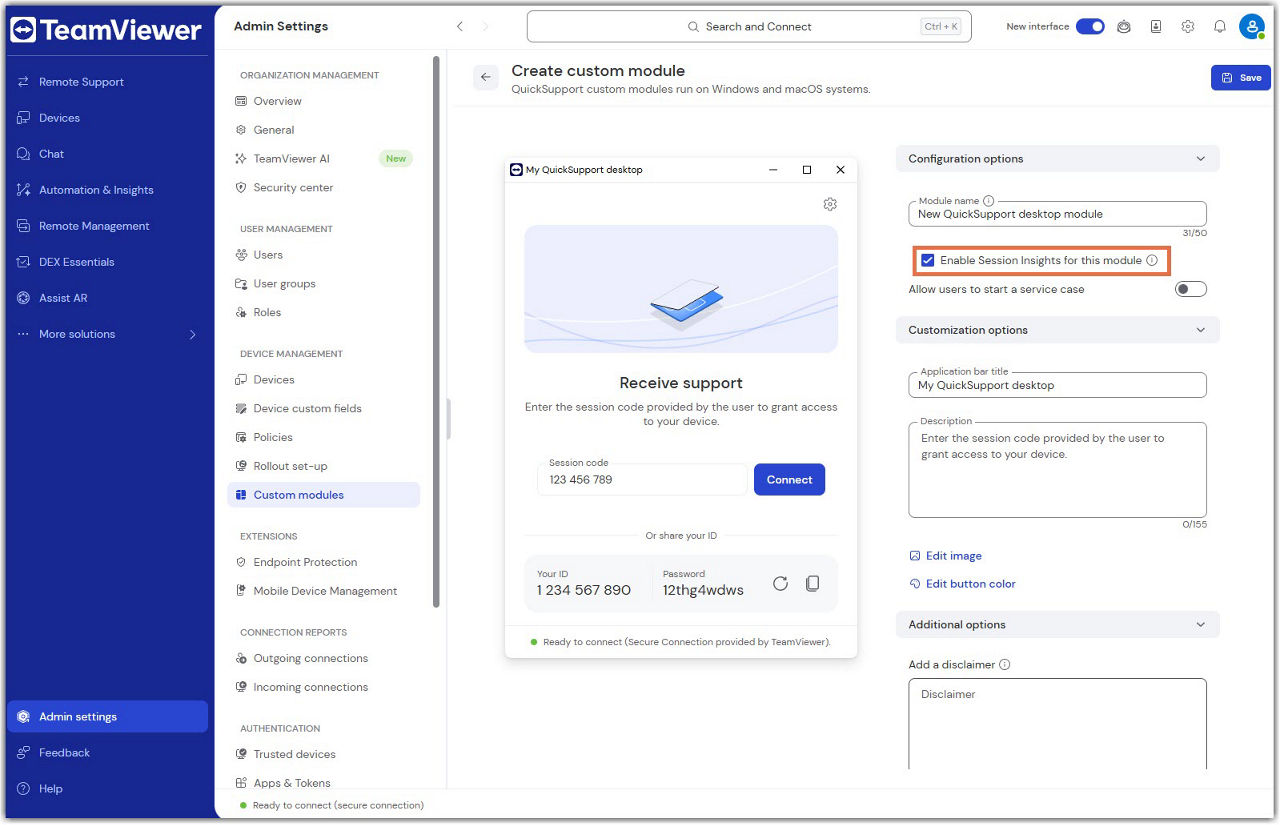Click the Edit image link
The width and height of the screenshot is (1280, 825).
click(953, 556)
